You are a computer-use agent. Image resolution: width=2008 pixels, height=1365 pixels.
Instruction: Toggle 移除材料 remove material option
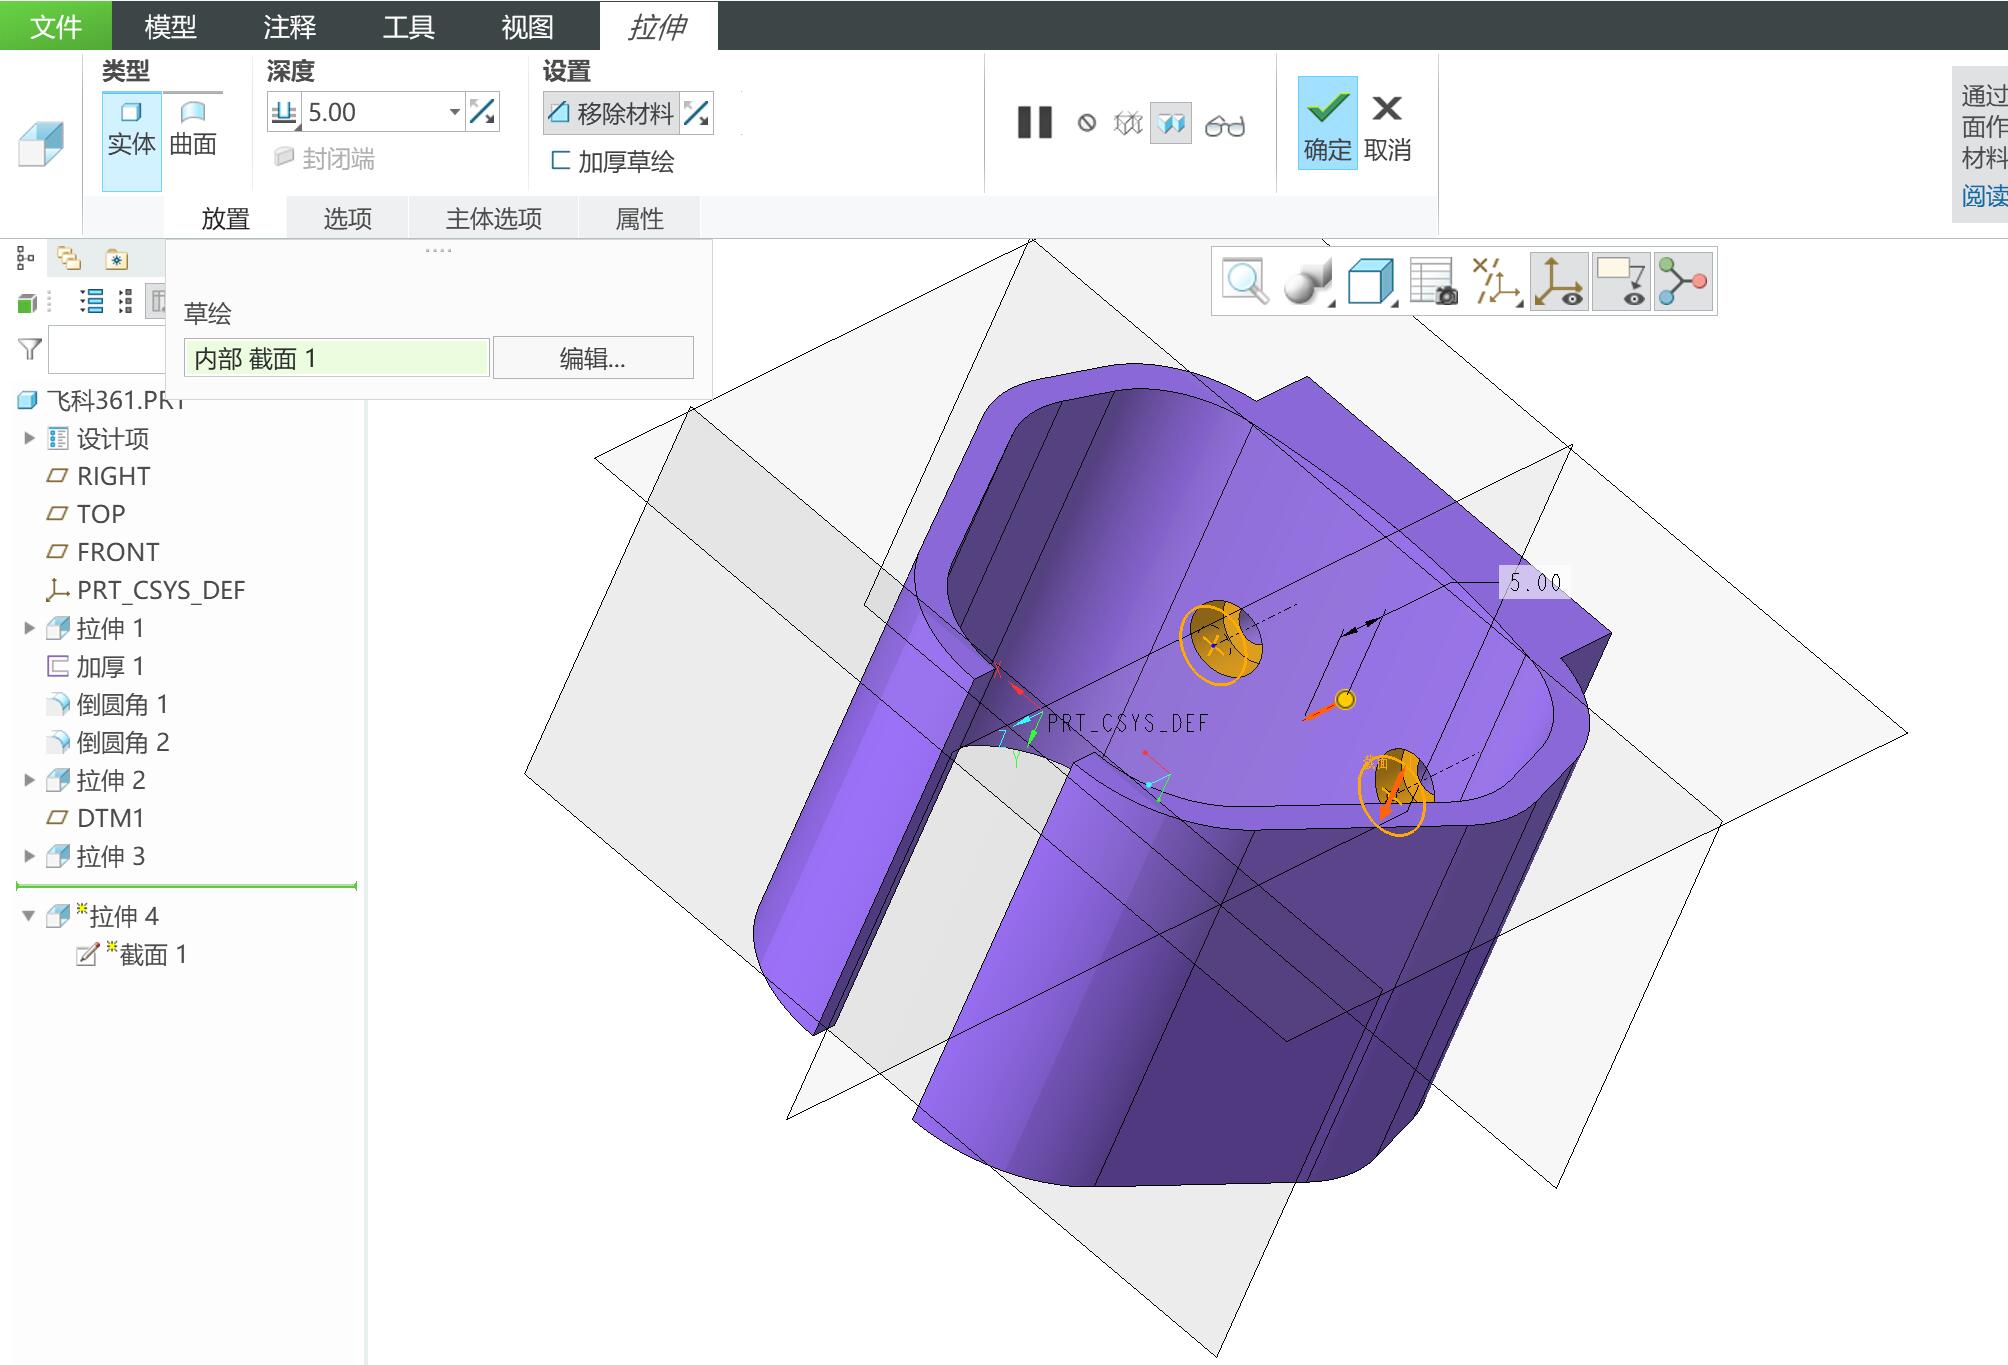click(x=611, y=113)
